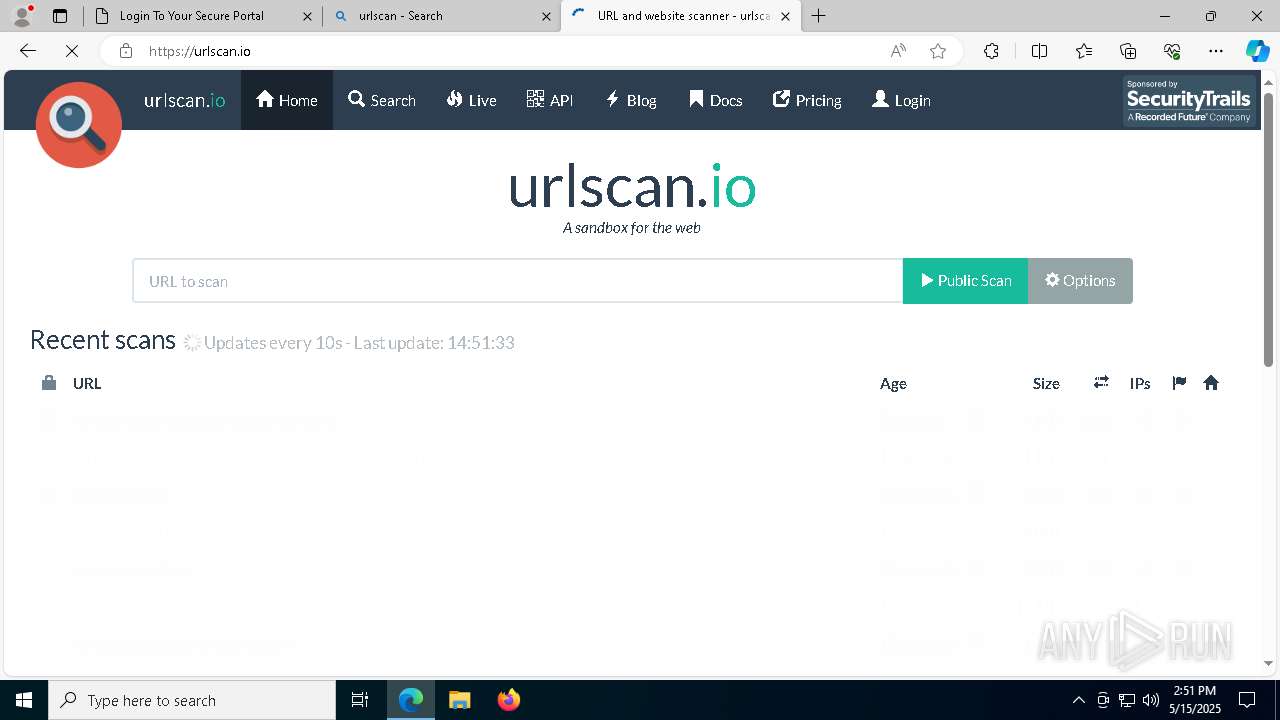1280x720 pixels.
Task: Open Firefox from taskbar
Action: point(508,700)
